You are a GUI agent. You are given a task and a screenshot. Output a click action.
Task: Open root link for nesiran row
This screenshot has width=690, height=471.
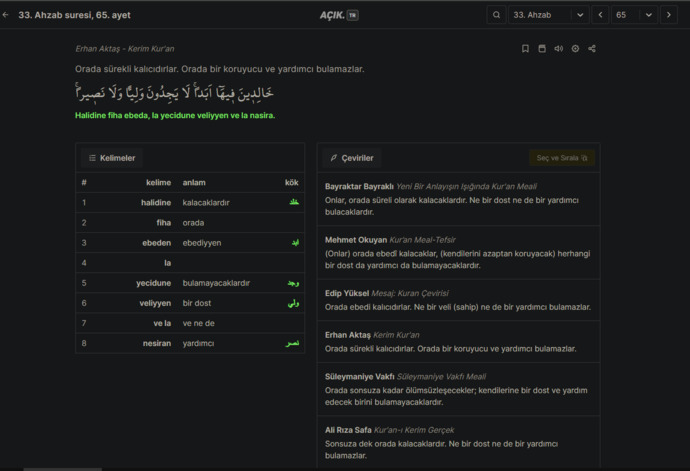click(x=292, y=343)
